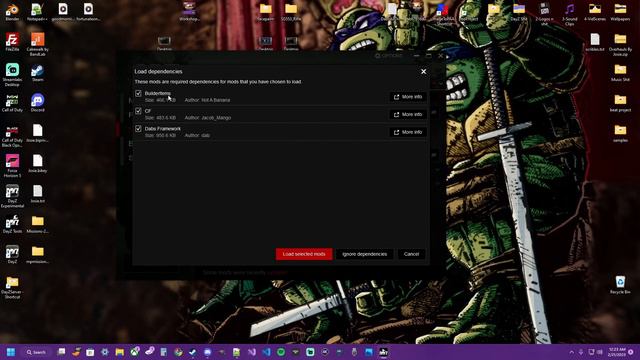Select the BuilderItems mod name
This screenshot has width=640, height=360.
(x=158, y=93)
